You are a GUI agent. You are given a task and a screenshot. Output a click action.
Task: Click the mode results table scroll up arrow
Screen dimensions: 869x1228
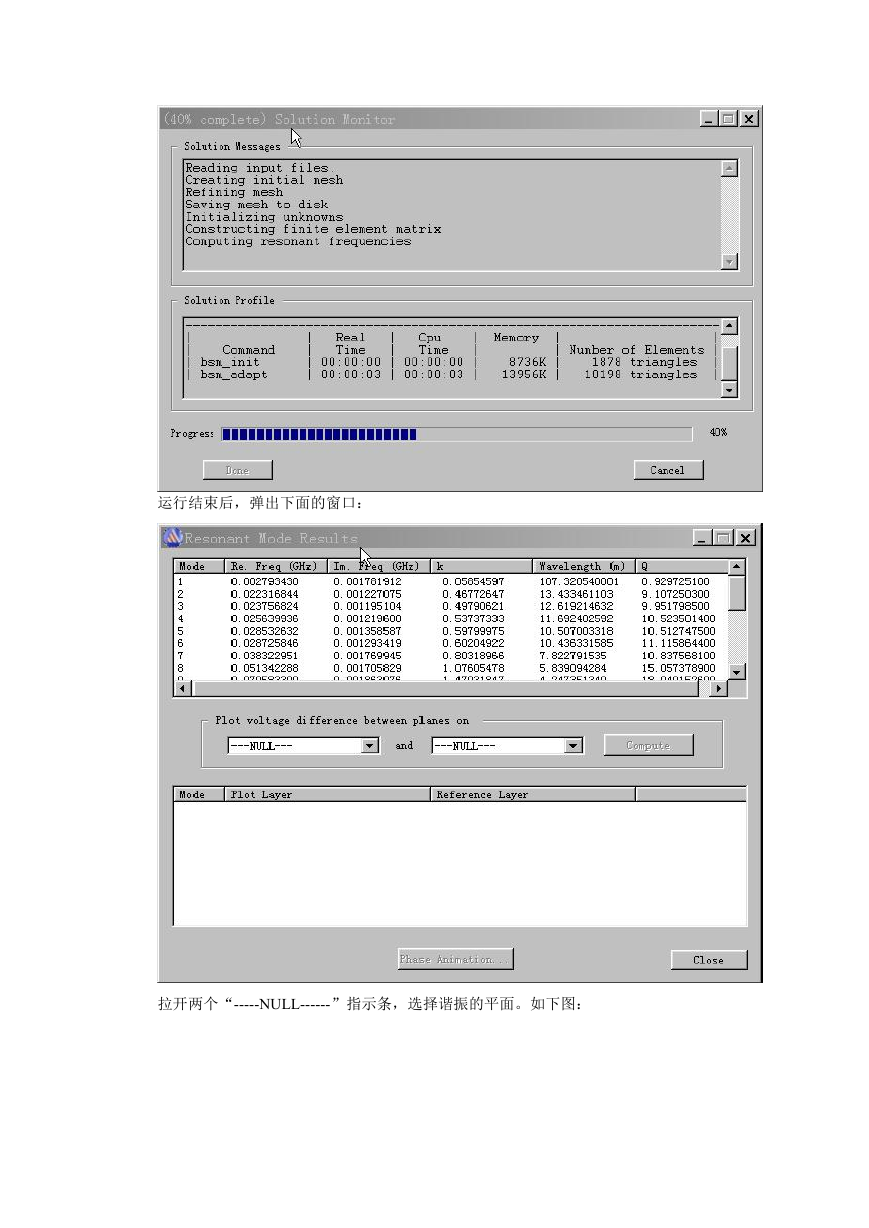point(737,567)
